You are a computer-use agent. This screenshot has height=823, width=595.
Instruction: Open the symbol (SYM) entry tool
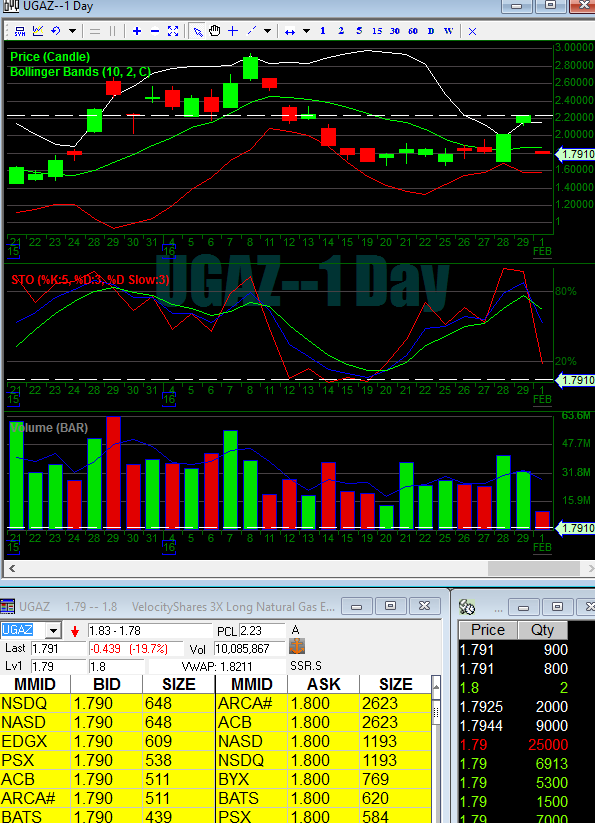tap(20, 31)
